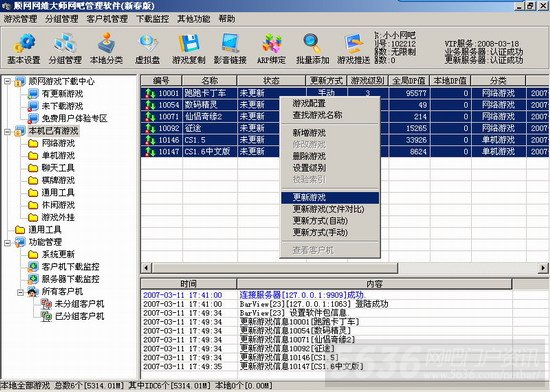Choose 游戏配置 in context menu

click(330, 103)
